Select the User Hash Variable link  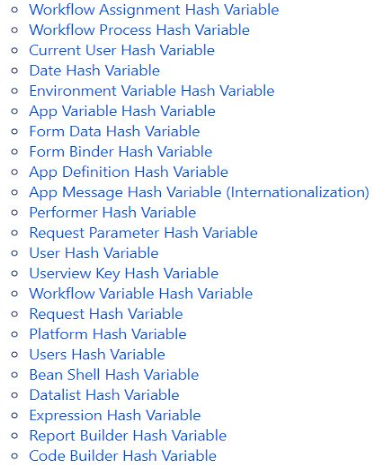pos(94,253)
